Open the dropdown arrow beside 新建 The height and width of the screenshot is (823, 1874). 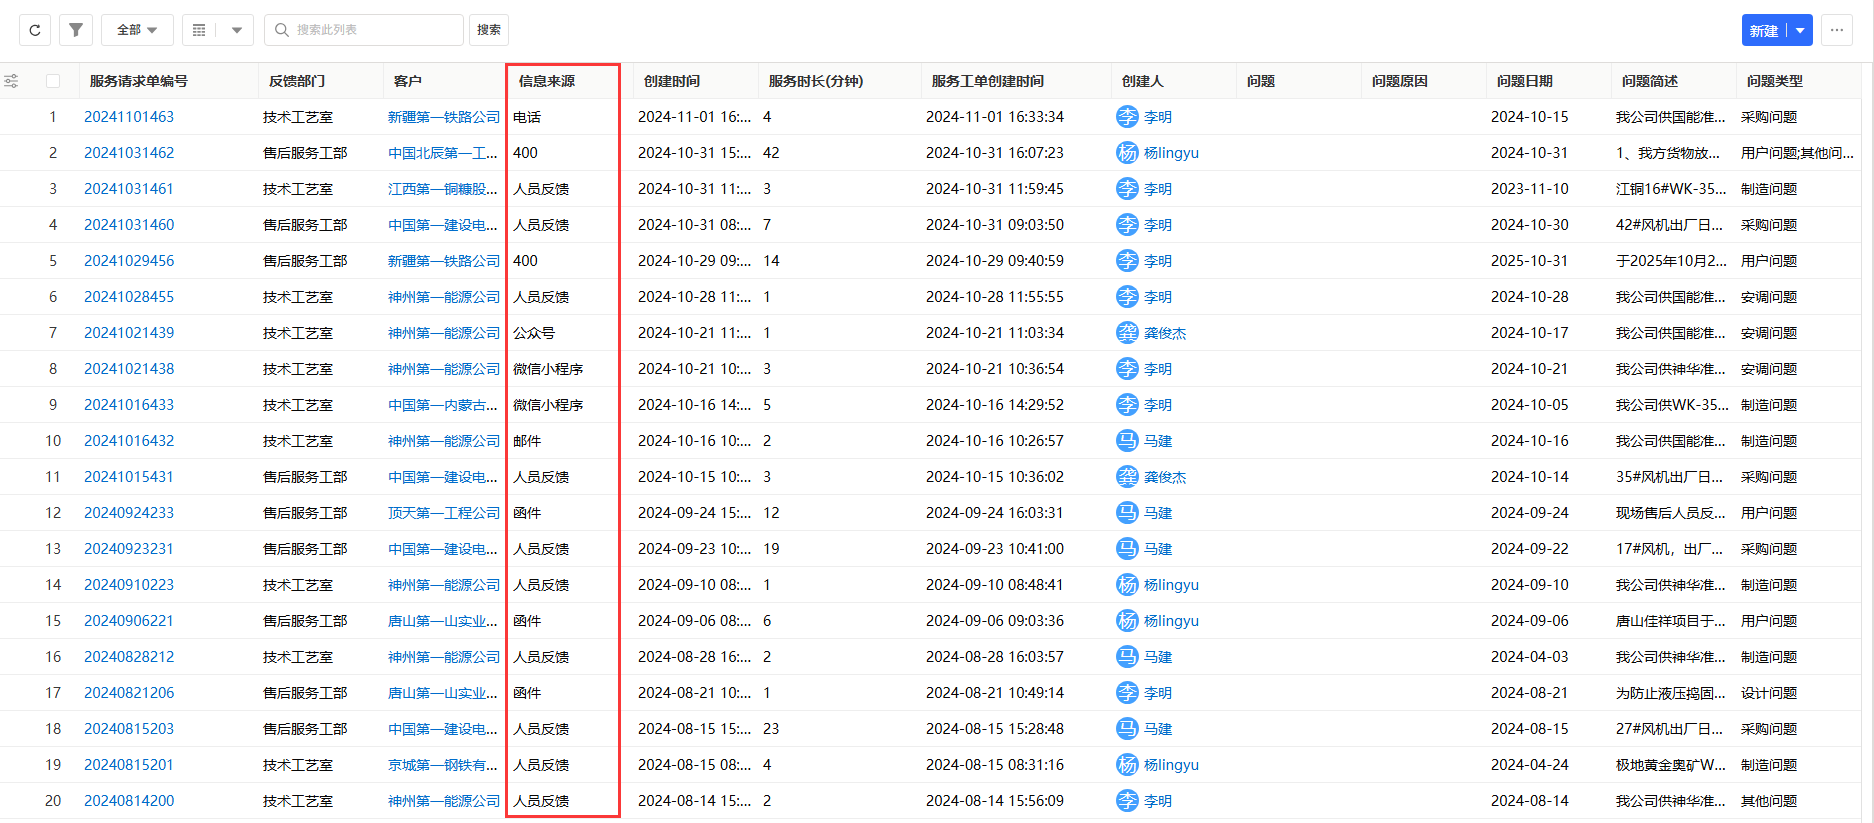point(1800,30)
